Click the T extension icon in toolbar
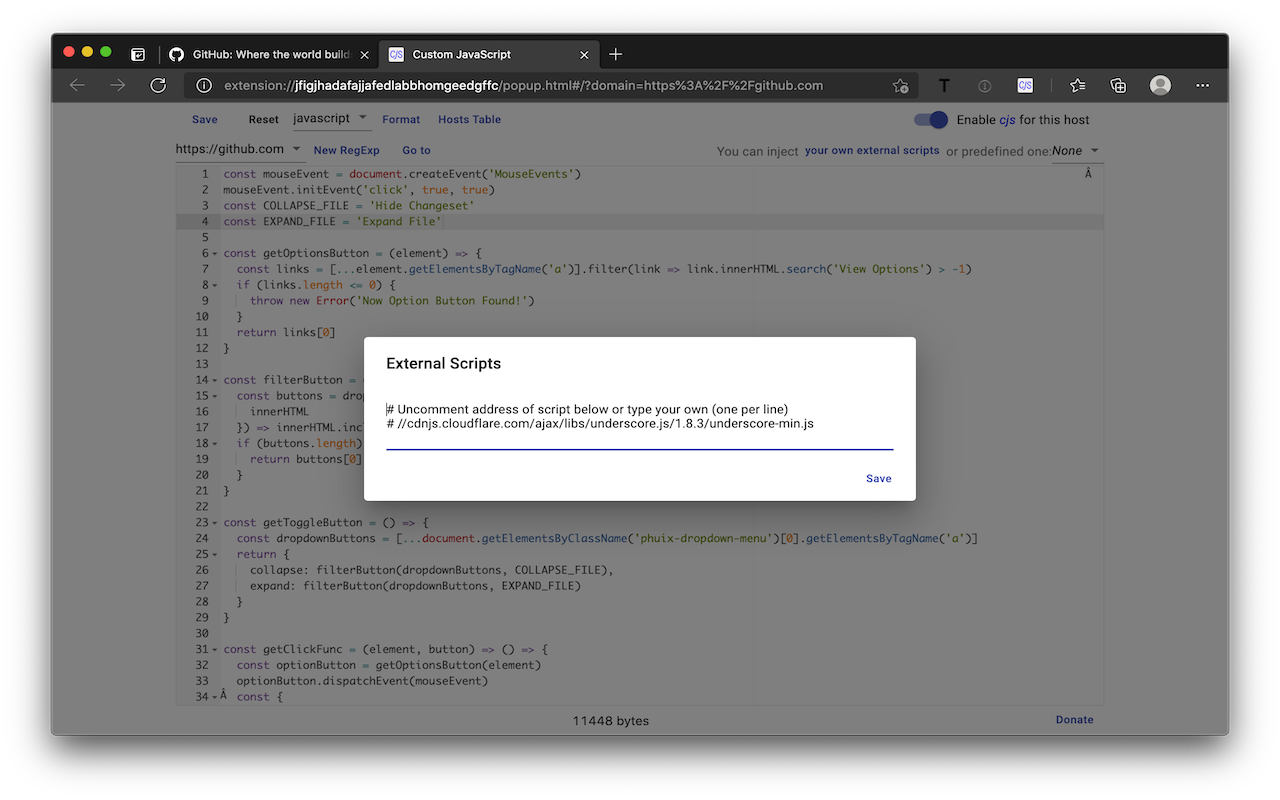Viewport: 1280px width, 800px height. click(x=943, y=86)
